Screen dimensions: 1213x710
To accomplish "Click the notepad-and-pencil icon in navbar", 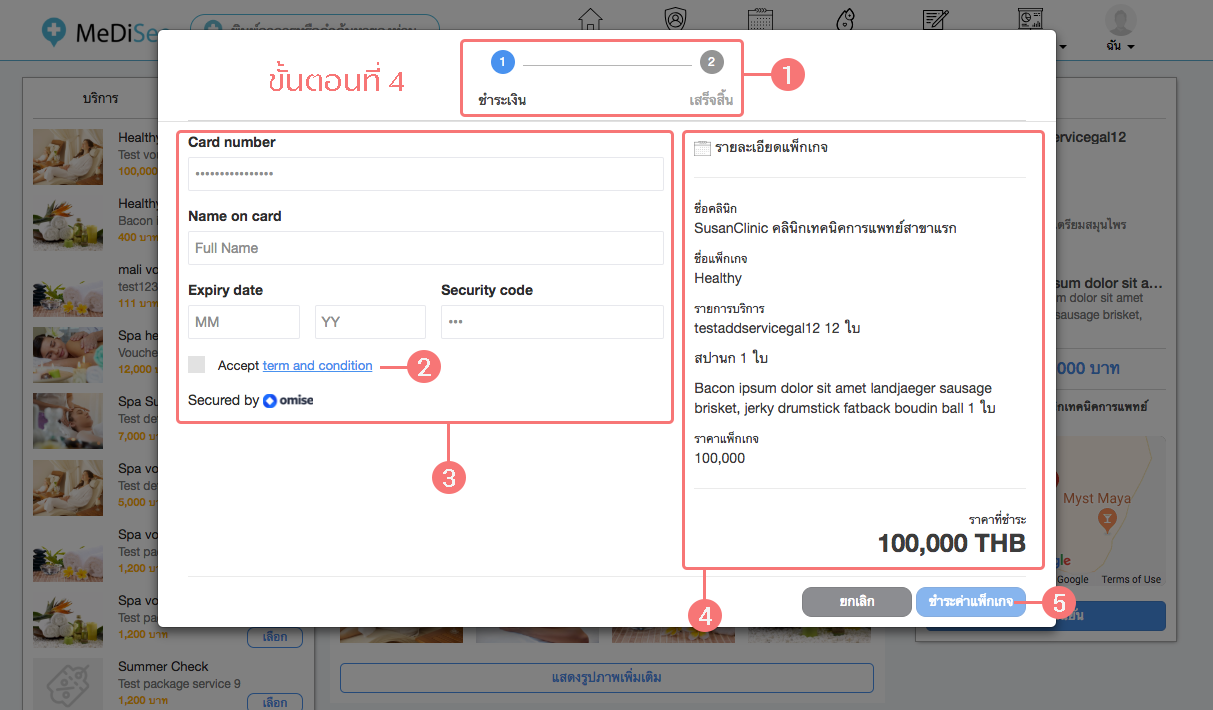I will (935, 18).
